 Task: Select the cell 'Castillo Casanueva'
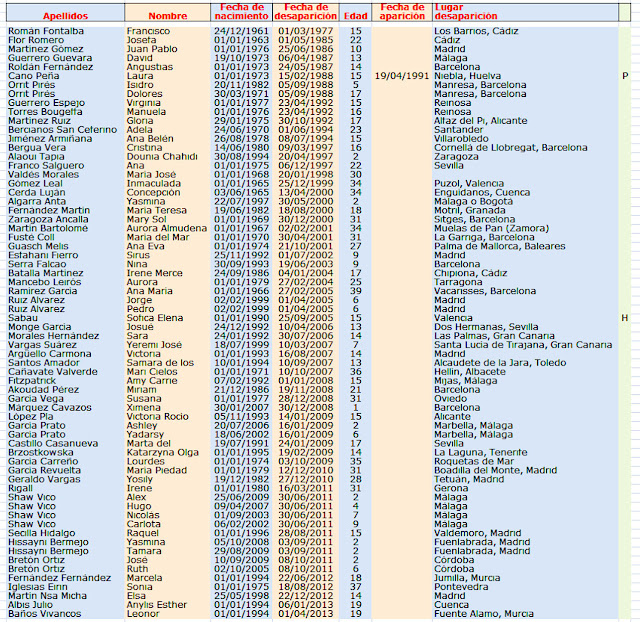(53, 444)
